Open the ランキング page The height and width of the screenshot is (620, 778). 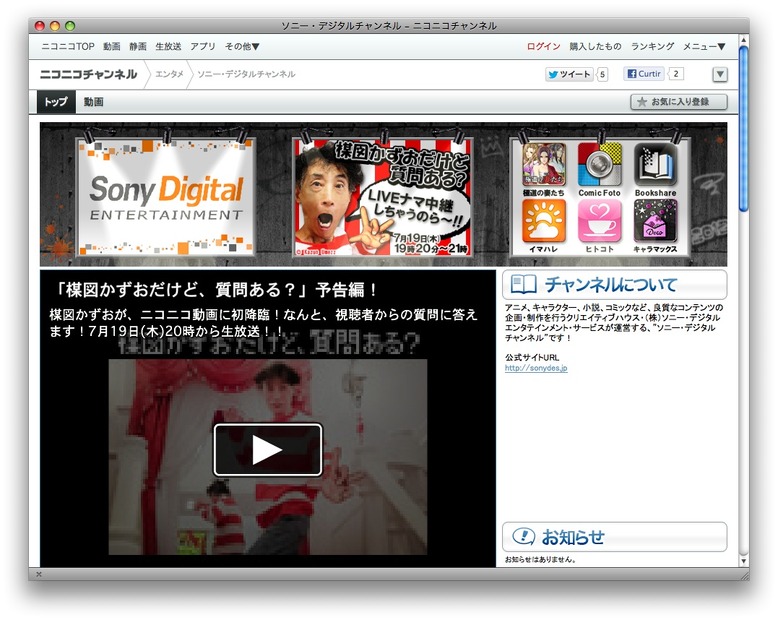(652, 46)
